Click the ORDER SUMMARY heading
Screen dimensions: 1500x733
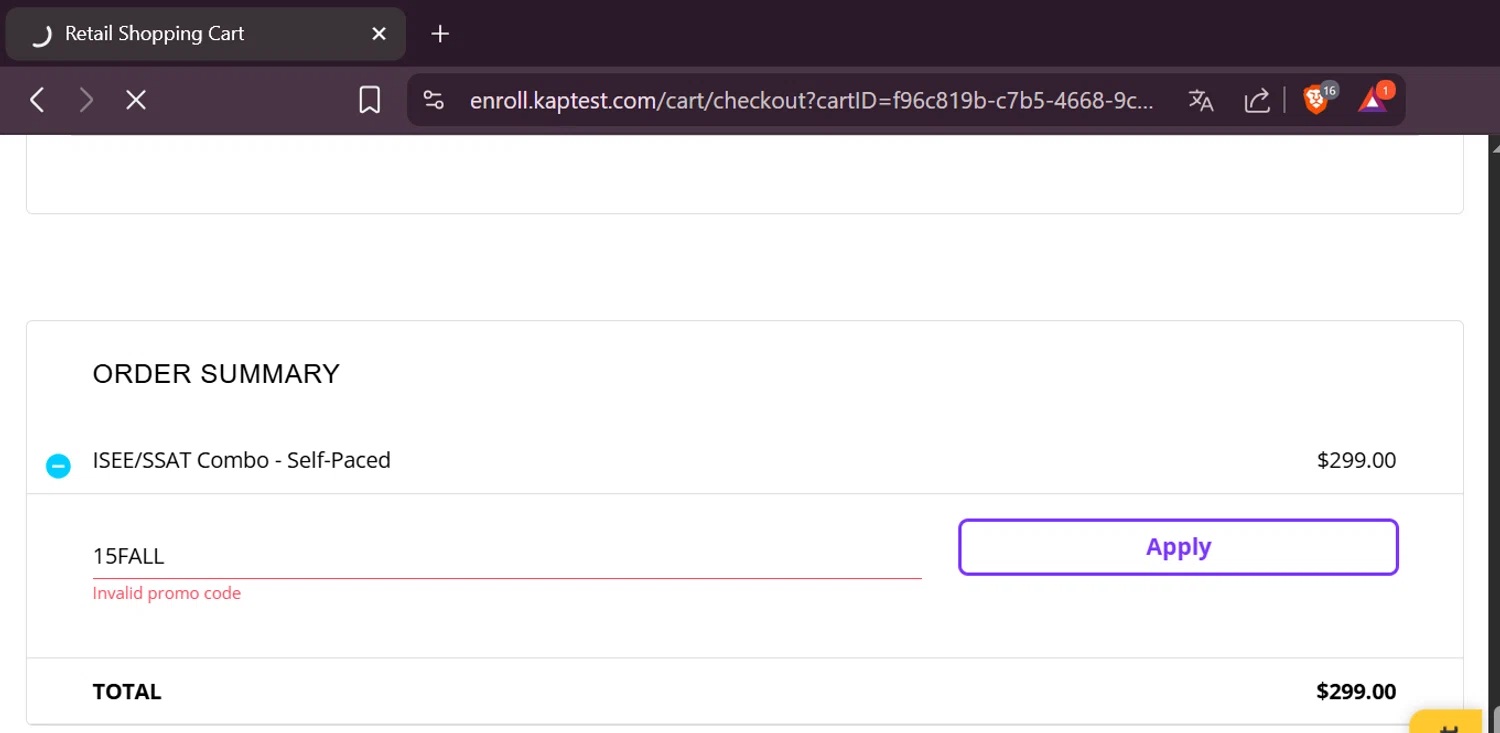pos(216,374)
